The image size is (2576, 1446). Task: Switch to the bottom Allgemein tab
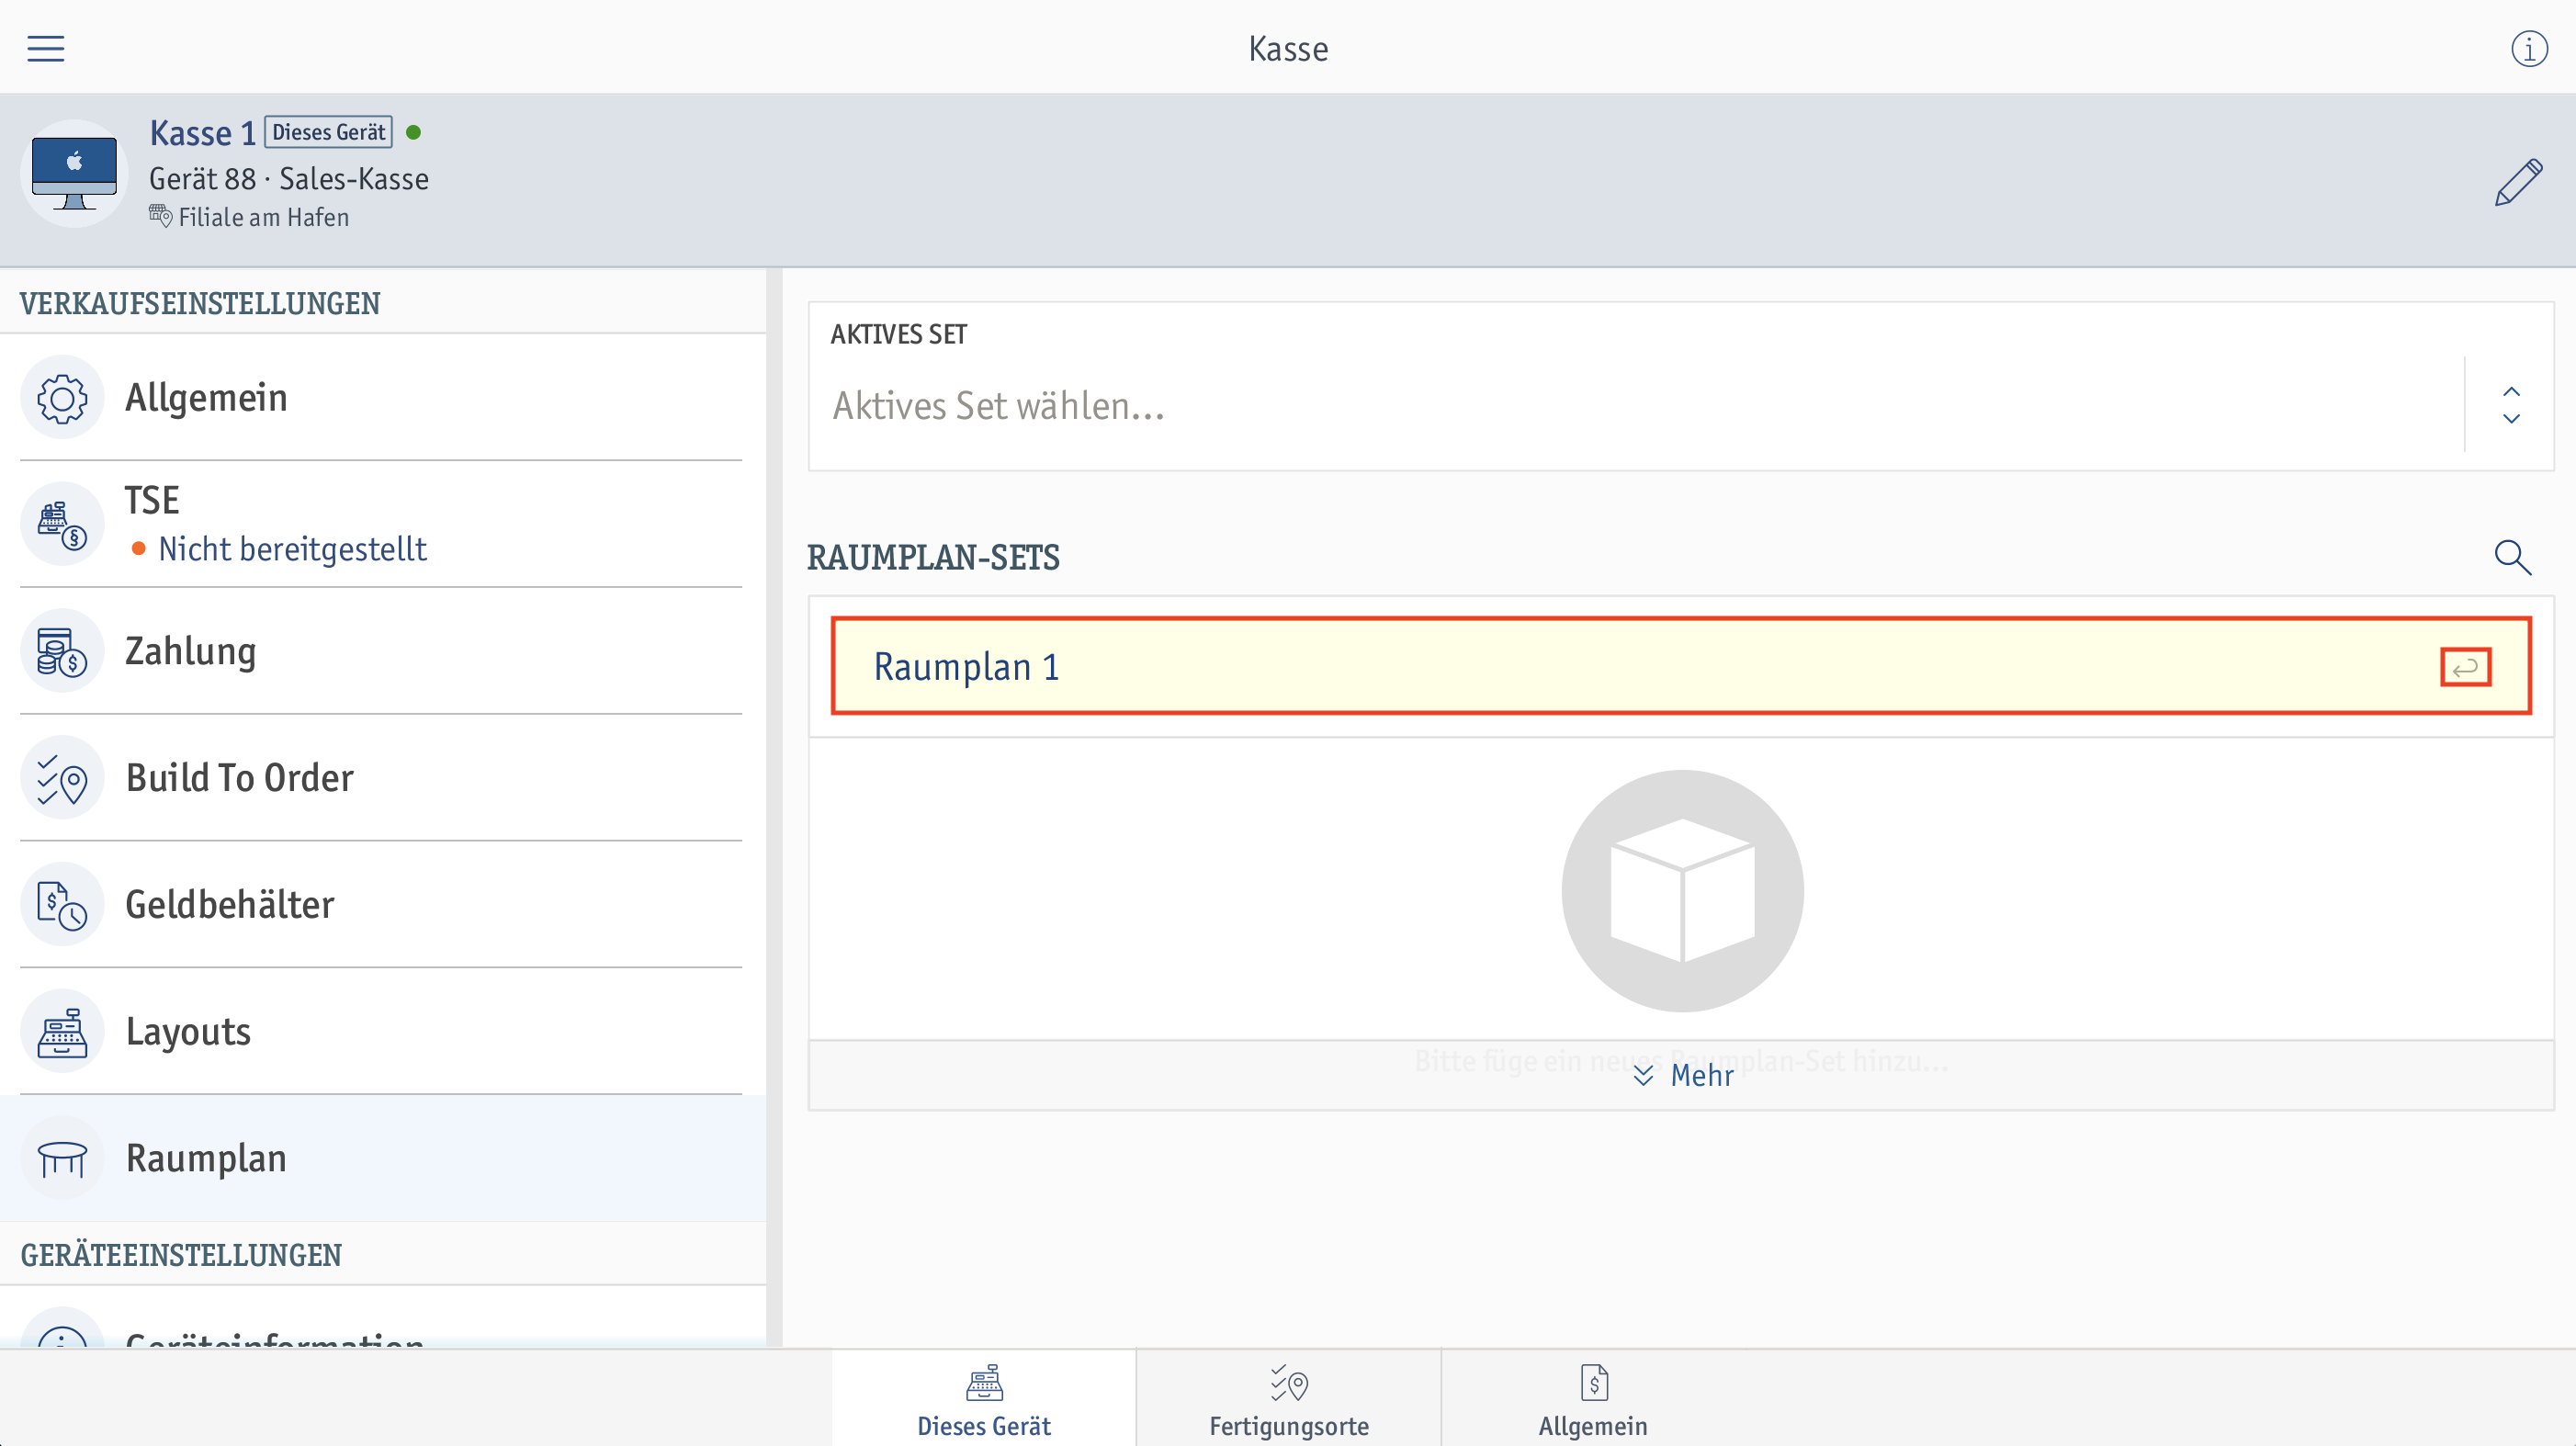click(1593, 1398)
